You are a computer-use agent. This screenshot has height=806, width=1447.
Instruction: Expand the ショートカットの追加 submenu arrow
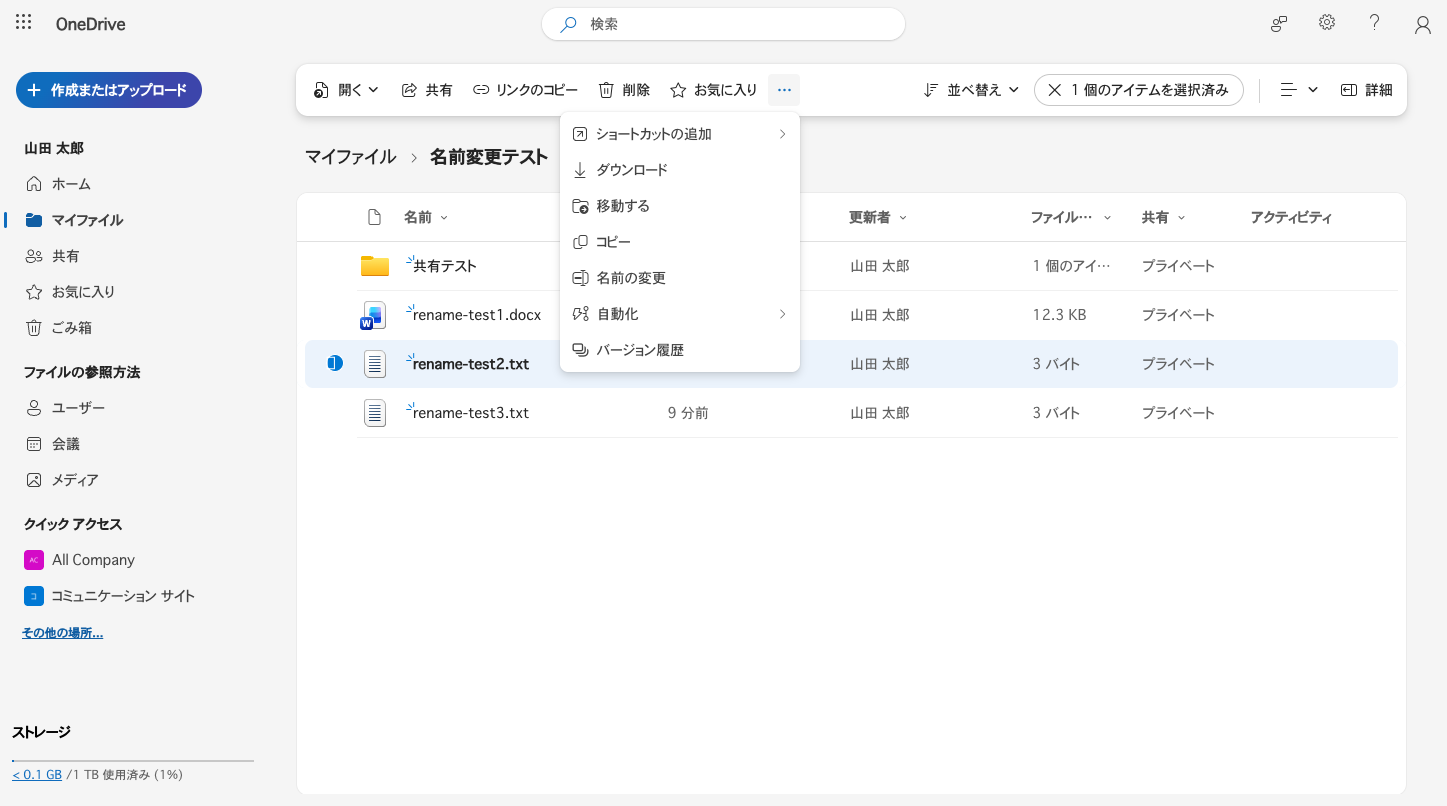[782, 134]
